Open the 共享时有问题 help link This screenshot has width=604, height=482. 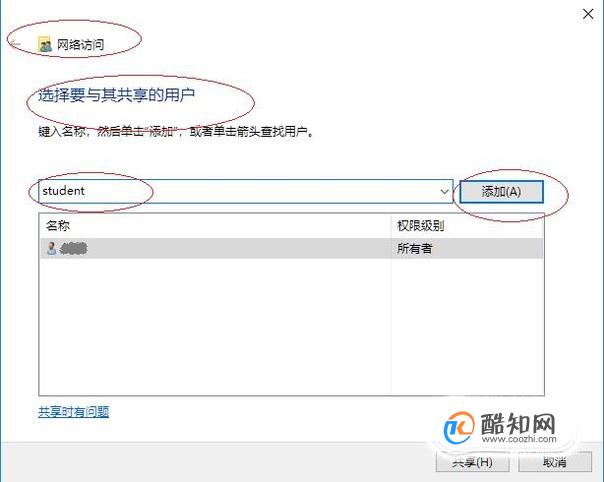coord(74,412)
